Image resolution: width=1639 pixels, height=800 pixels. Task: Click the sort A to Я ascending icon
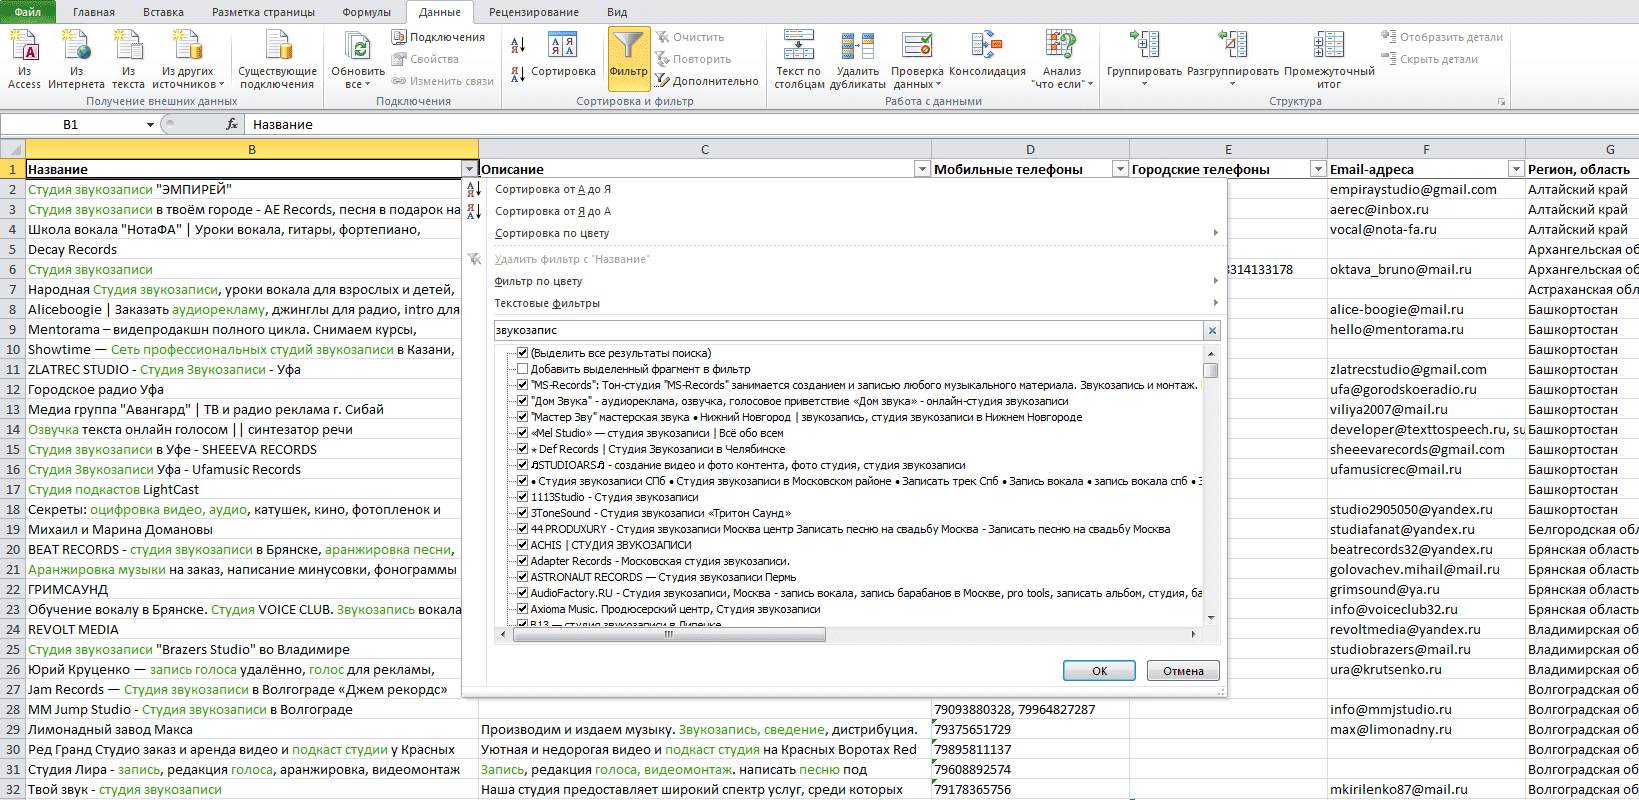[x=518, y=45]
